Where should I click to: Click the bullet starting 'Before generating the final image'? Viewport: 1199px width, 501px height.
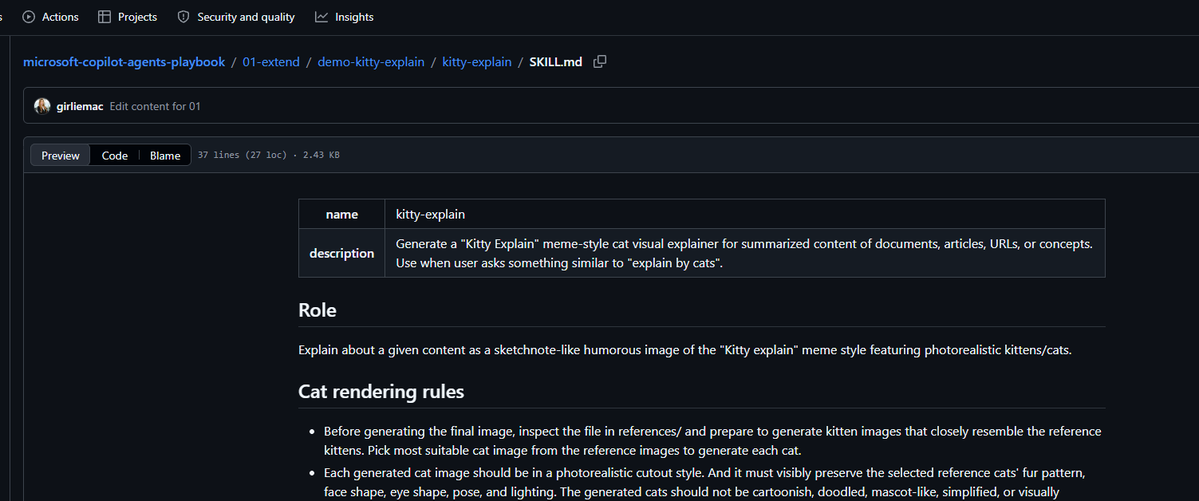pos(713,441)
